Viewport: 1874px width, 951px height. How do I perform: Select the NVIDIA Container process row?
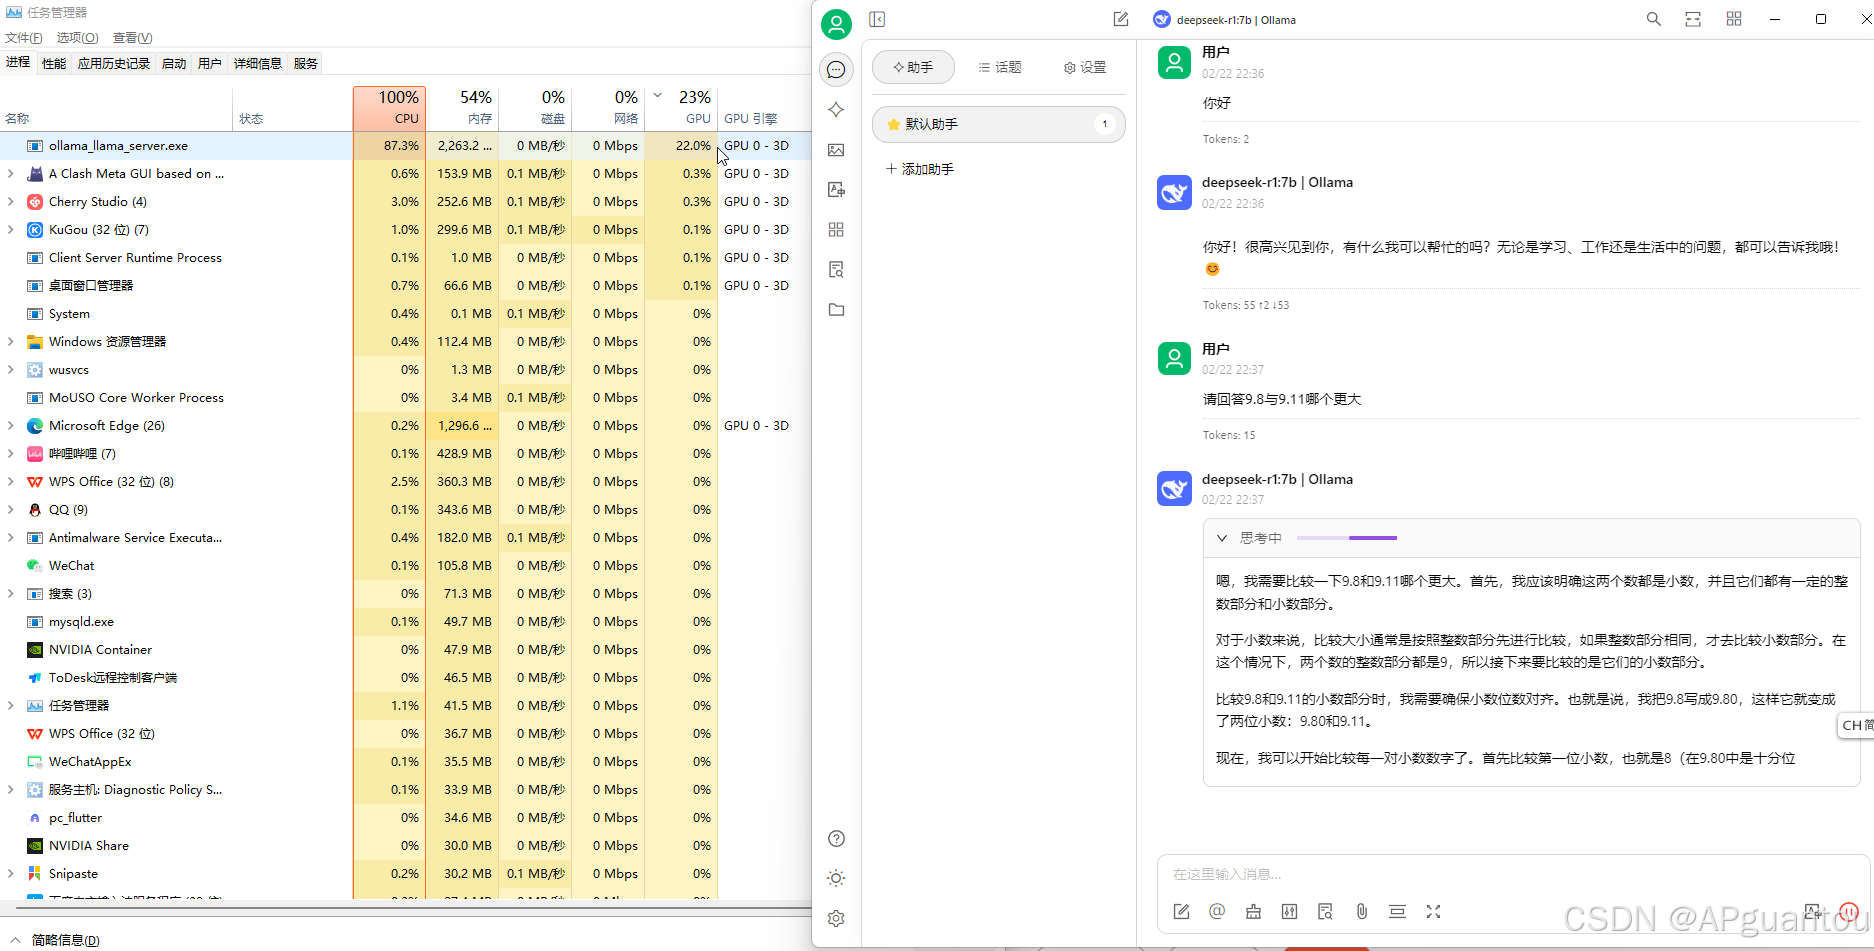[x=405, y=649]
